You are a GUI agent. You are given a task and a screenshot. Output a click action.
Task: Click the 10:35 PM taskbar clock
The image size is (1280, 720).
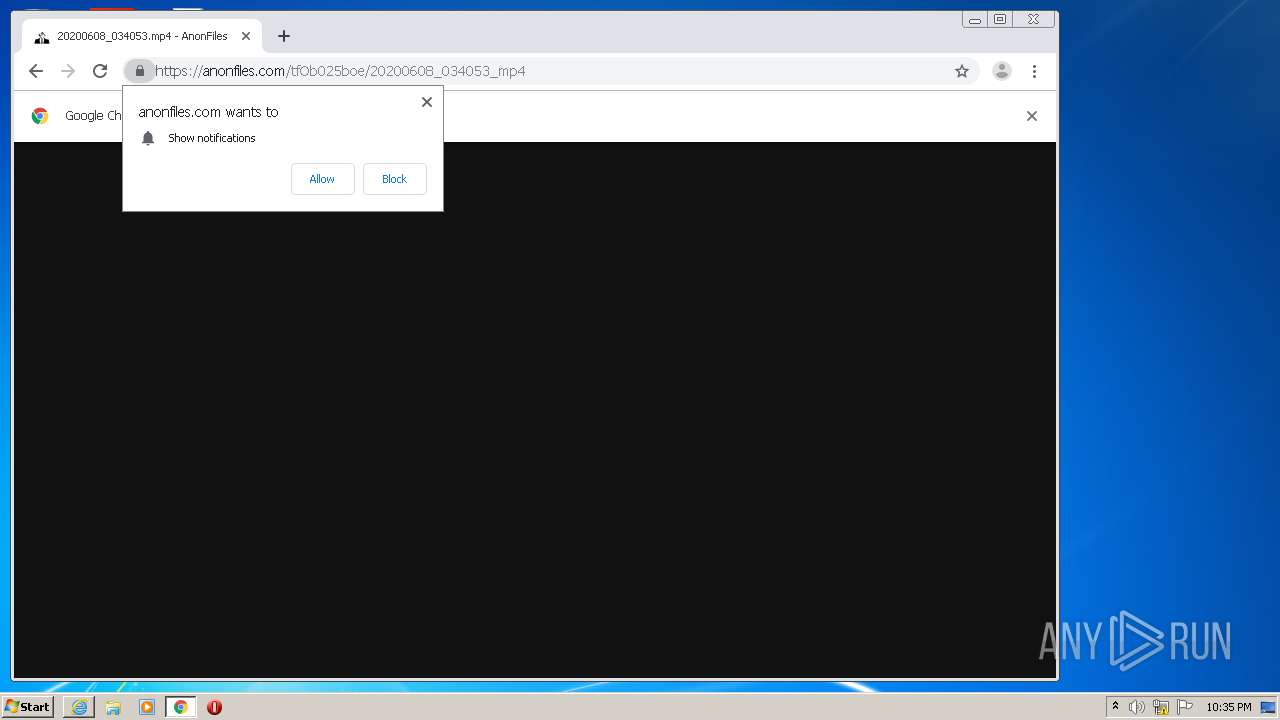tap(1229, 707)
